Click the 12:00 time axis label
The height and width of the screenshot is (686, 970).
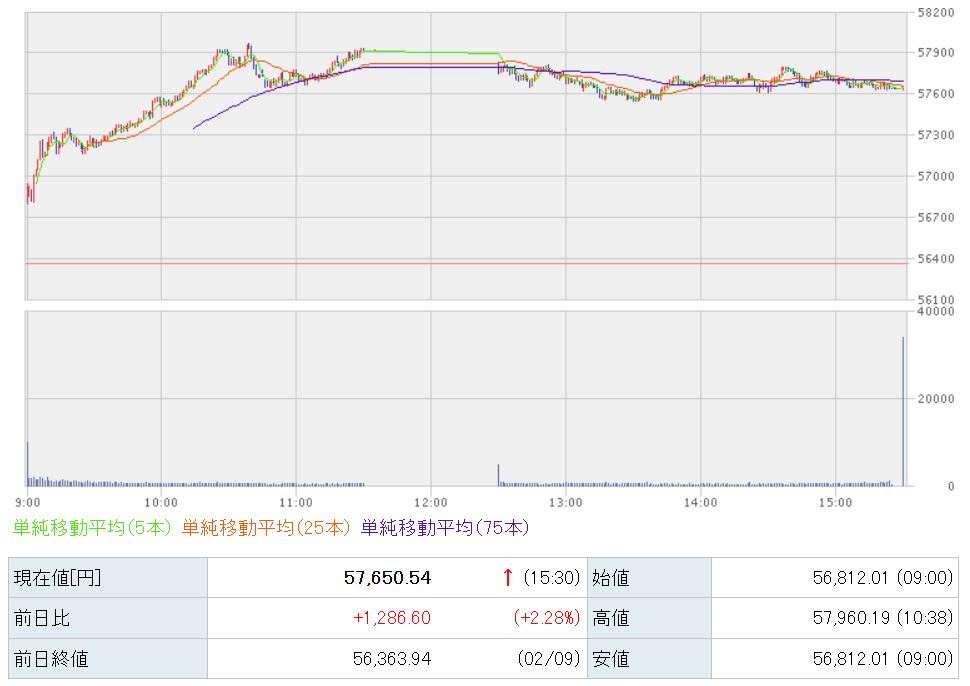pos(430,501)
